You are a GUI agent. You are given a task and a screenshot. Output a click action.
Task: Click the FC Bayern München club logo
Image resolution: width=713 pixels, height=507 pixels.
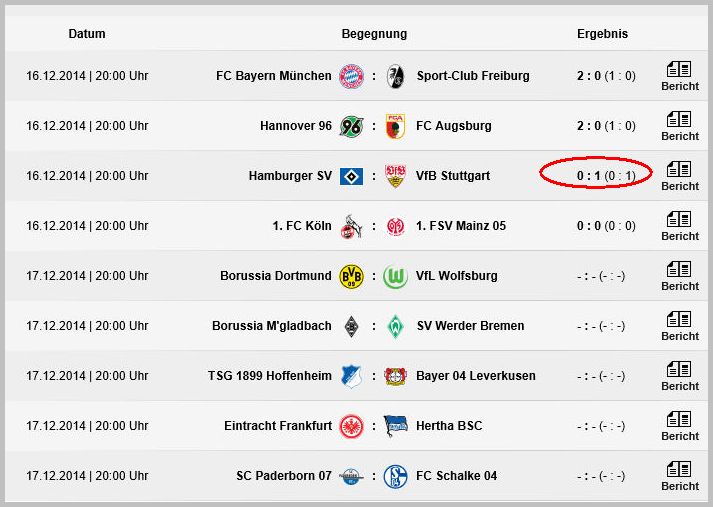tap(351, 76)
